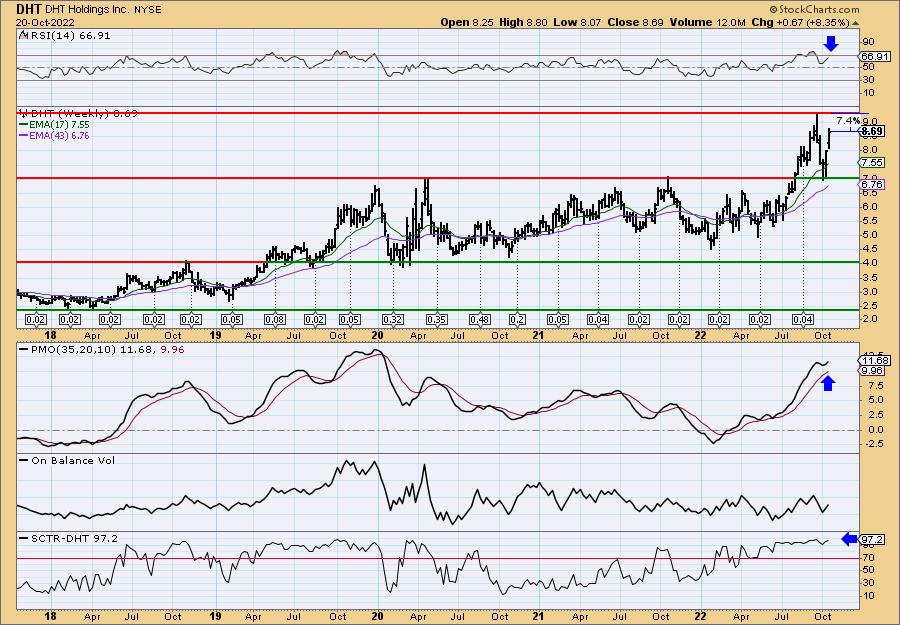
Task: Open the StockCharts.com attribution text
Action: (x=814, y=9)
